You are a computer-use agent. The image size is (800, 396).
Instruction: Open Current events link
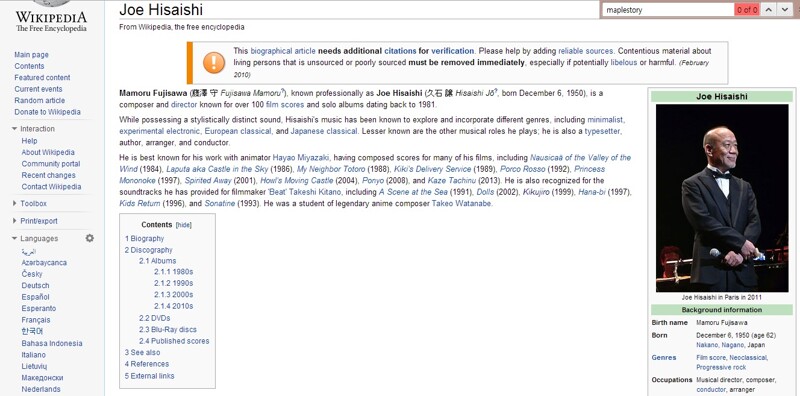click(38, 89)
